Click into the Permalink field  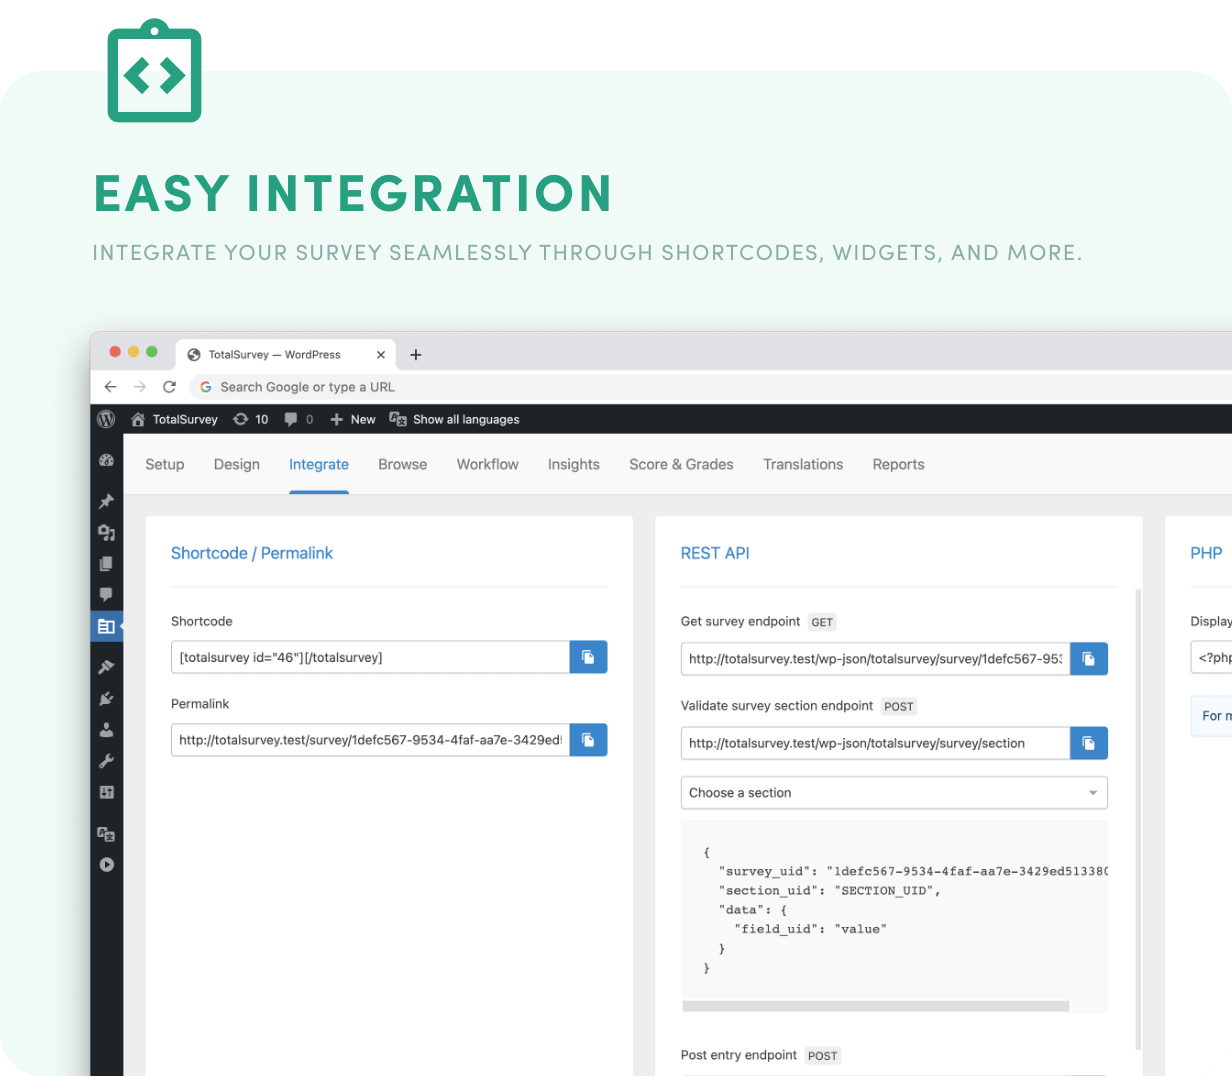pyautogui.click(x=371, y=740)
